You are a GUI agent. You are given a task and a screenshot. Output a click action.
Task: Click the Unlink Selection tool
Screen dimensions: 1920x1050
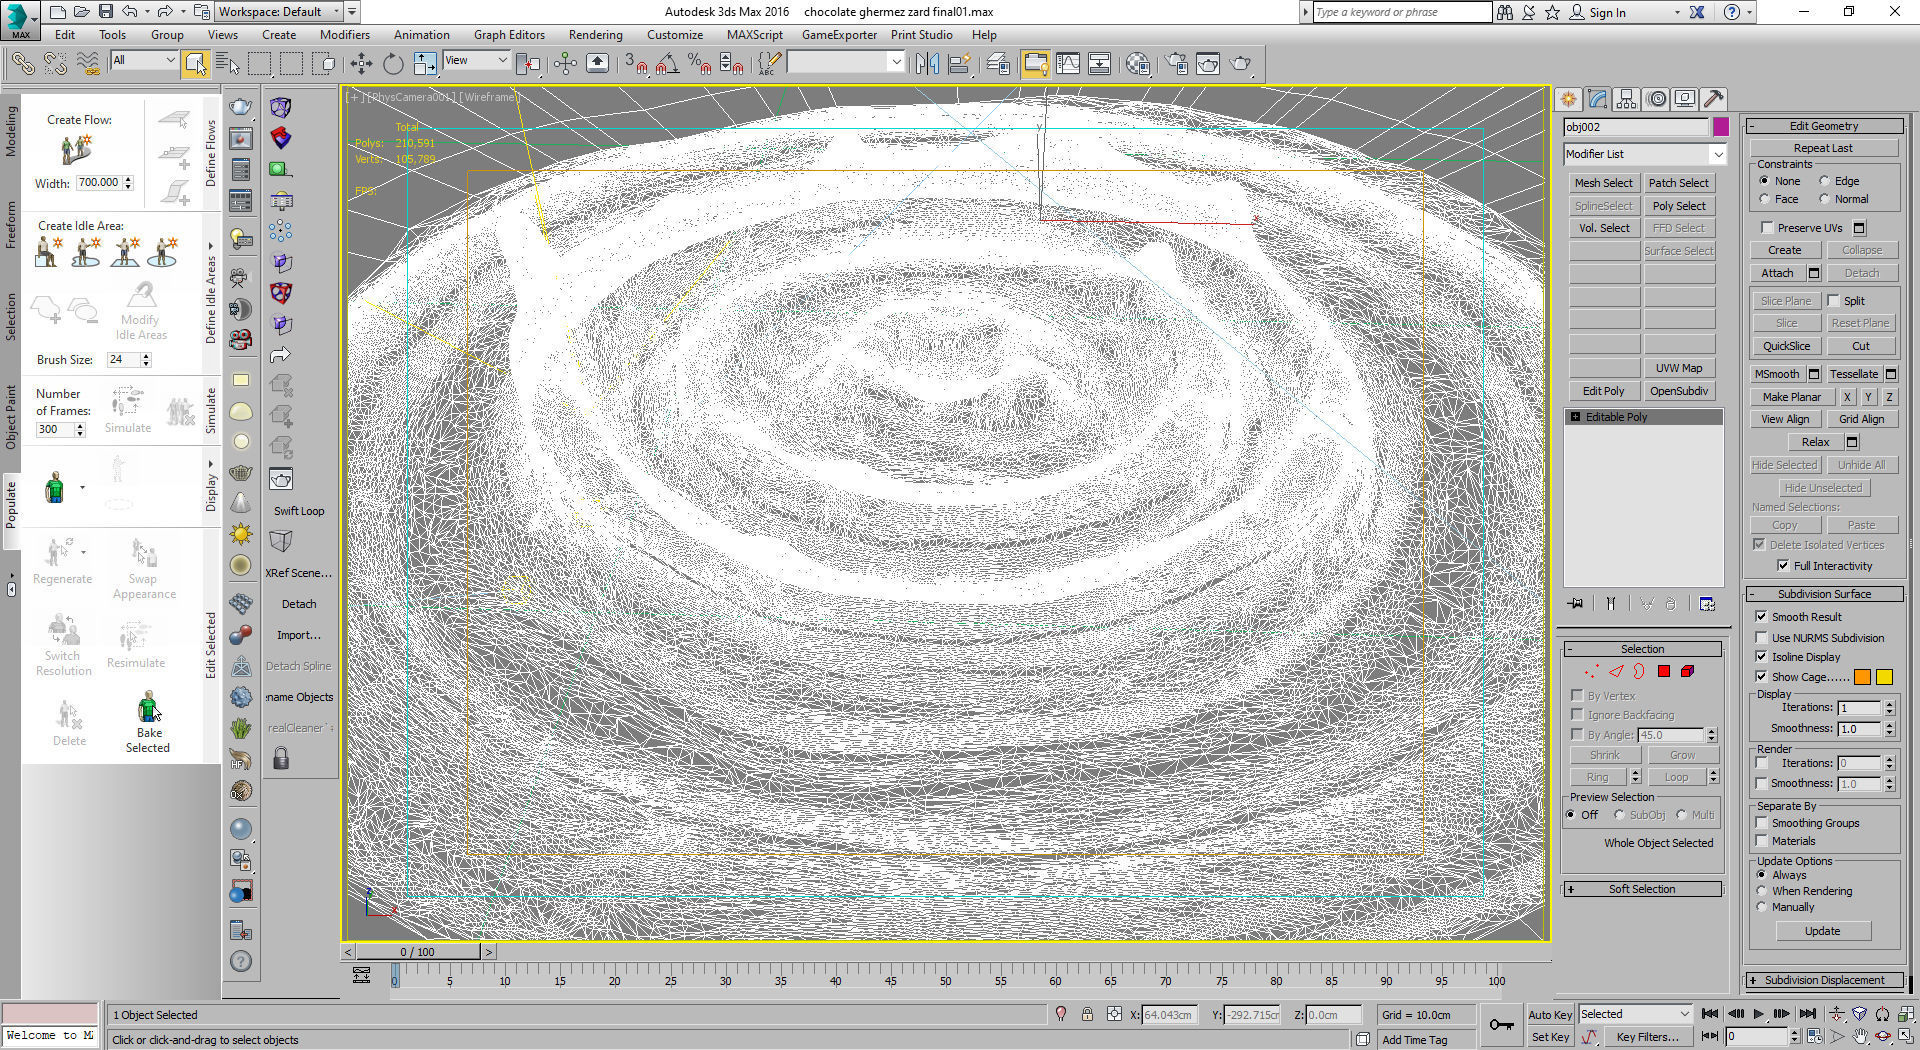(x=55, y=64)
